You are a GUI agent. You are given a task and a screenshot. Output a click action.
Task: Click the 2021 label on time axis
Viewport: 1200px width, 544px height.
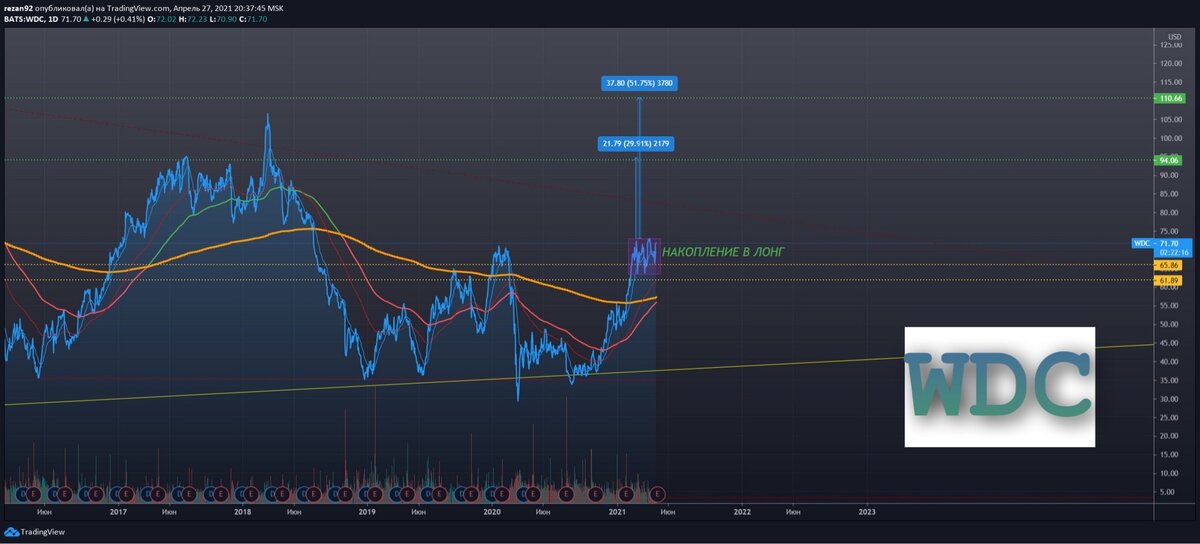[x=617, y=511]
